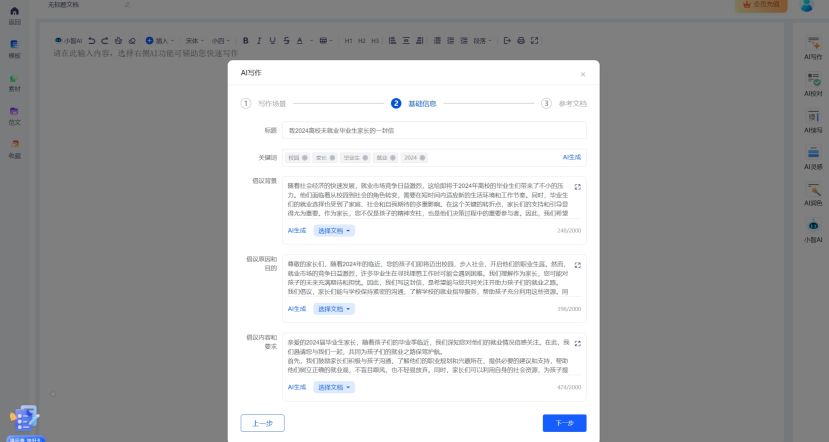Screen dimensions: 829x442
Task: Open the 收藏 section in left sidebar
Action: (x=15, y=149)
